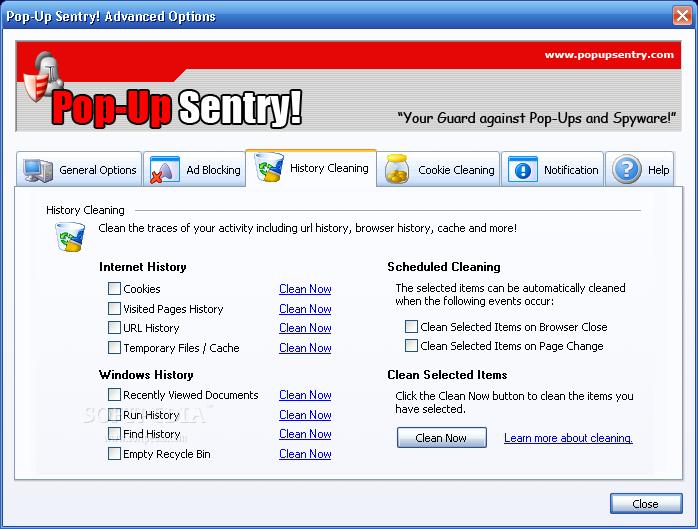Screen dimensions: 698x529
Task: Switch to the Ad Blocking tab
Action: pos(195,169)
